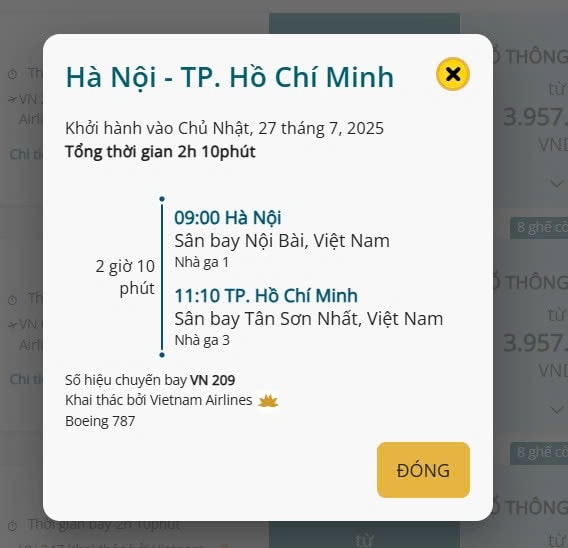Click the top dot of the flight timeline
568x548 pixels.
pyautogui.click(x=162, y=199)
